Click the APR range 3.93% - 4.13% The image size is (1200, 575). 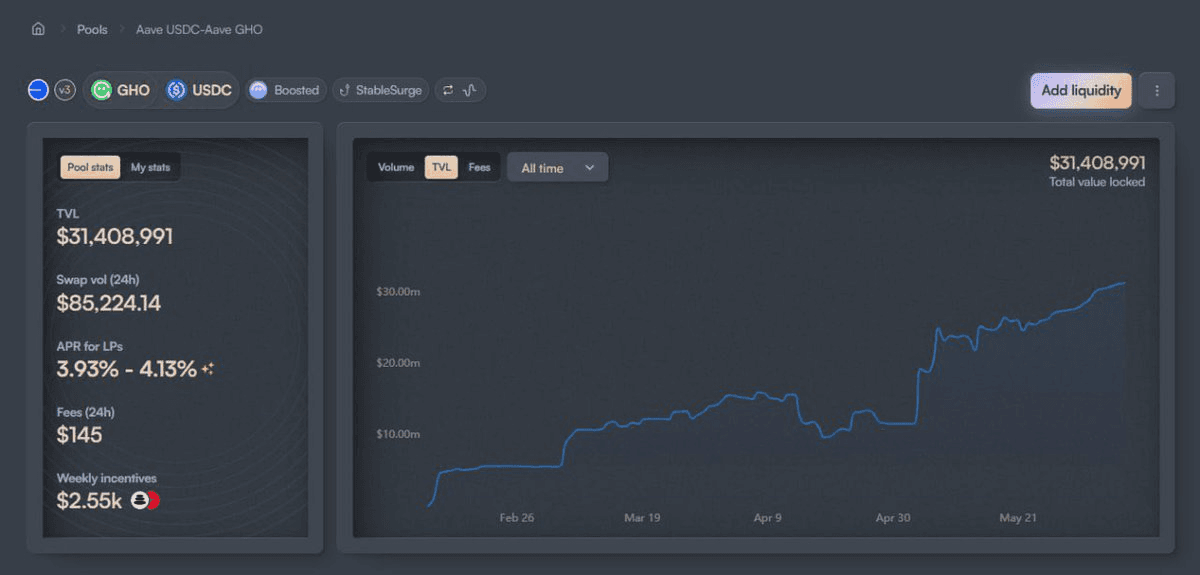click(127, 369)
